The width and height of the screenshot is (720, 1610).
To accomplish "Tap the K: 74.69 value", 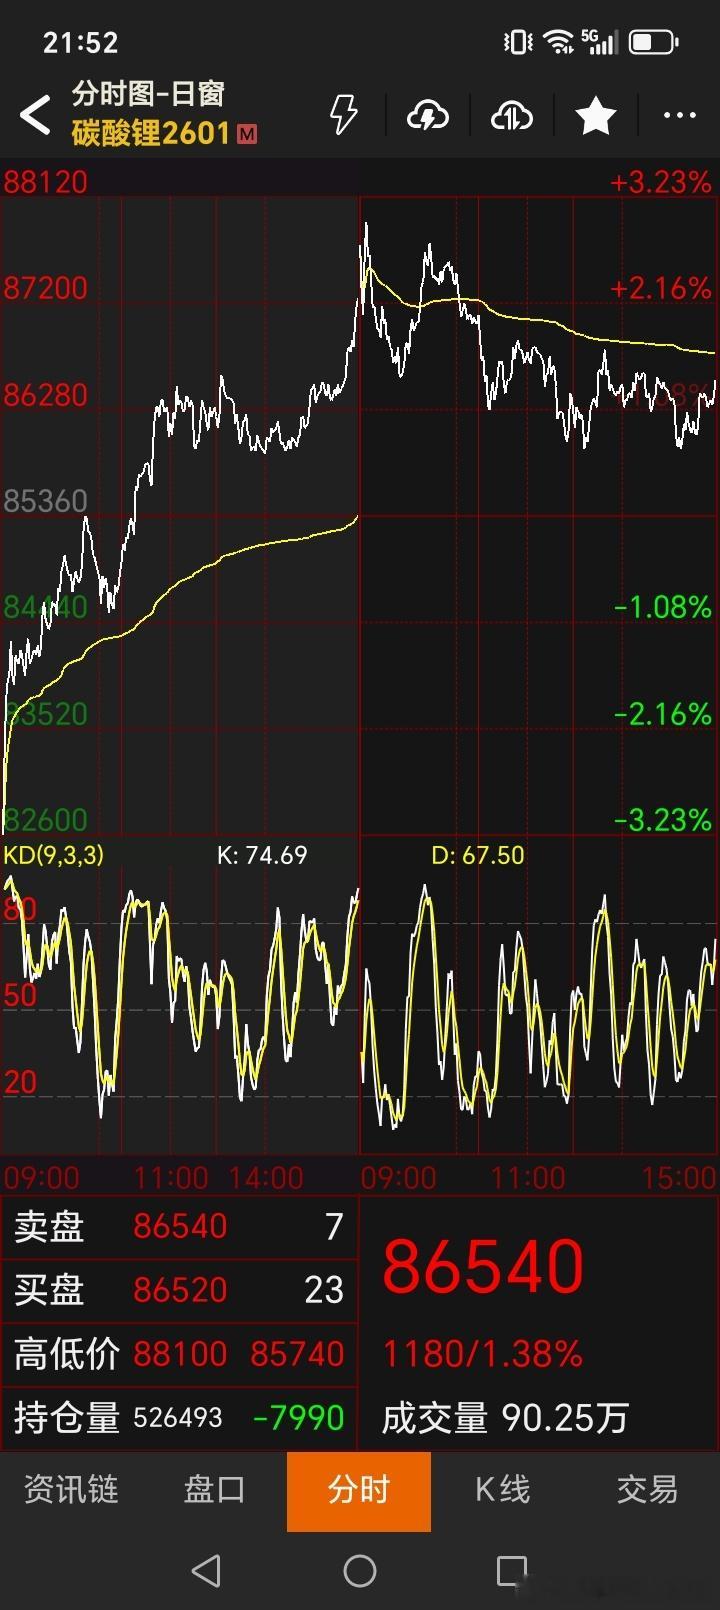I will point(262,855).
